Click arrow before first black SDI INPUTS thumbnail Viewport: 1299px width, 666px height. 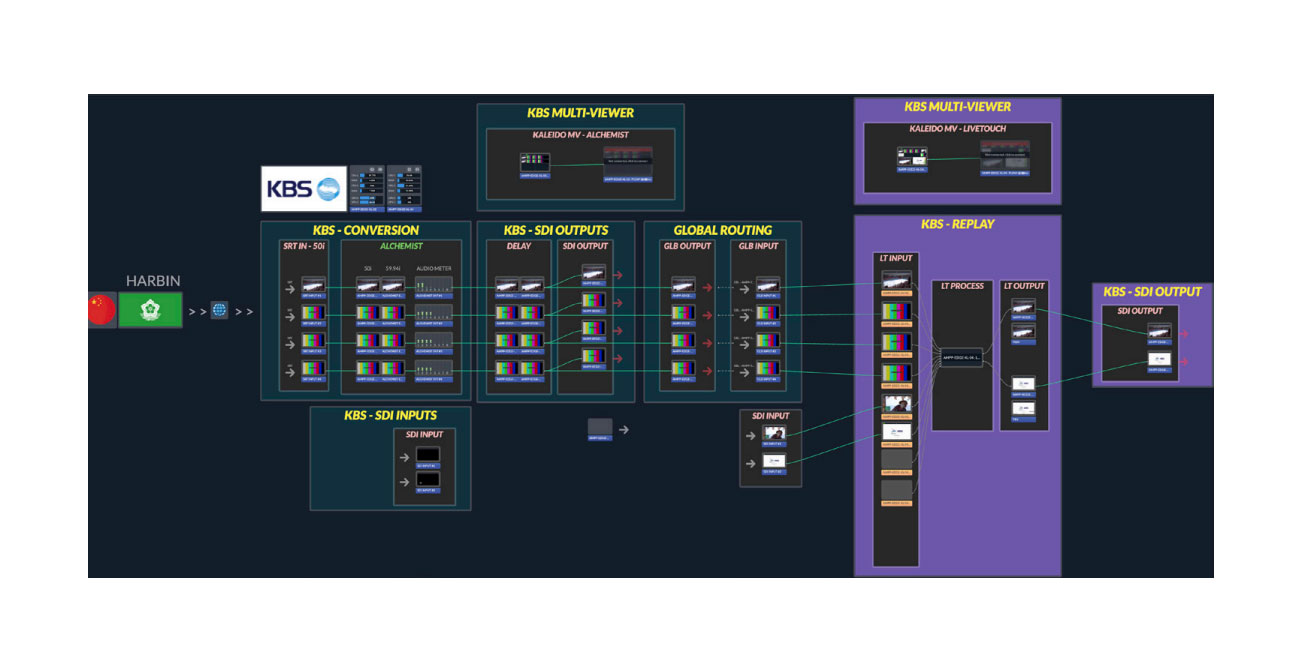pos(404,458)
